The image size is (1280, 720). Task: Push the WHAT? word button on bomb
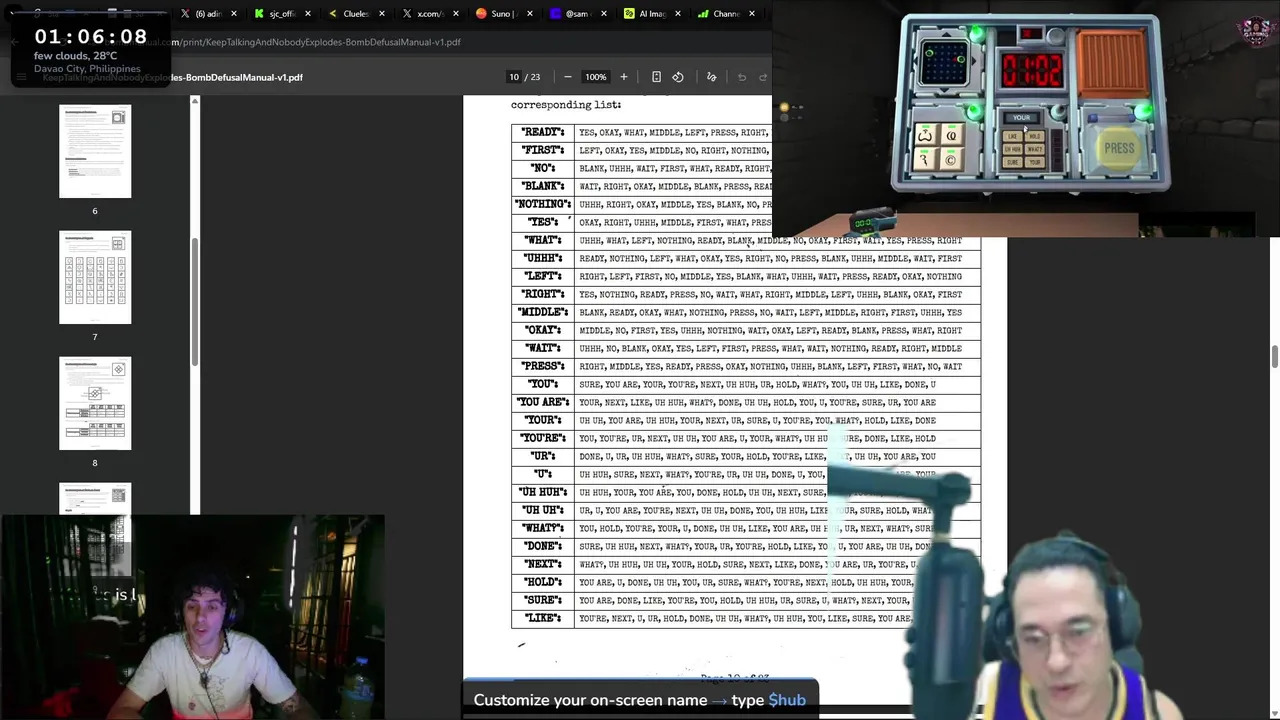click(x=1035, y=149)
